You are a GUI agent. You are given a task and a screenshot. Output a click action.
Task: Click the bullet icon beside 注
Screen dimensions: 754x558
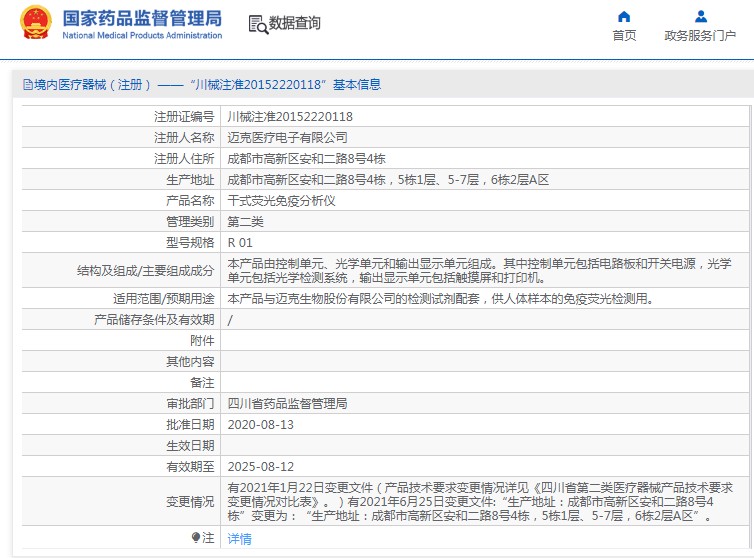click(x=196, y=538)
